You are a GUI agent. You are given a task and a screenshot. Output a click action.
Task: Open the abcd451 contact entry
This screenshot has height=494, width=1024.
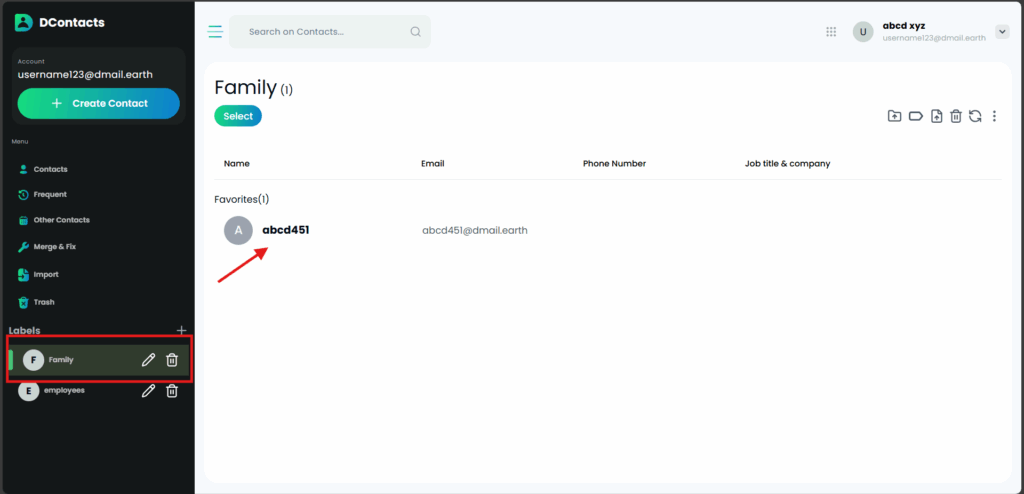[x=286, y=230]
